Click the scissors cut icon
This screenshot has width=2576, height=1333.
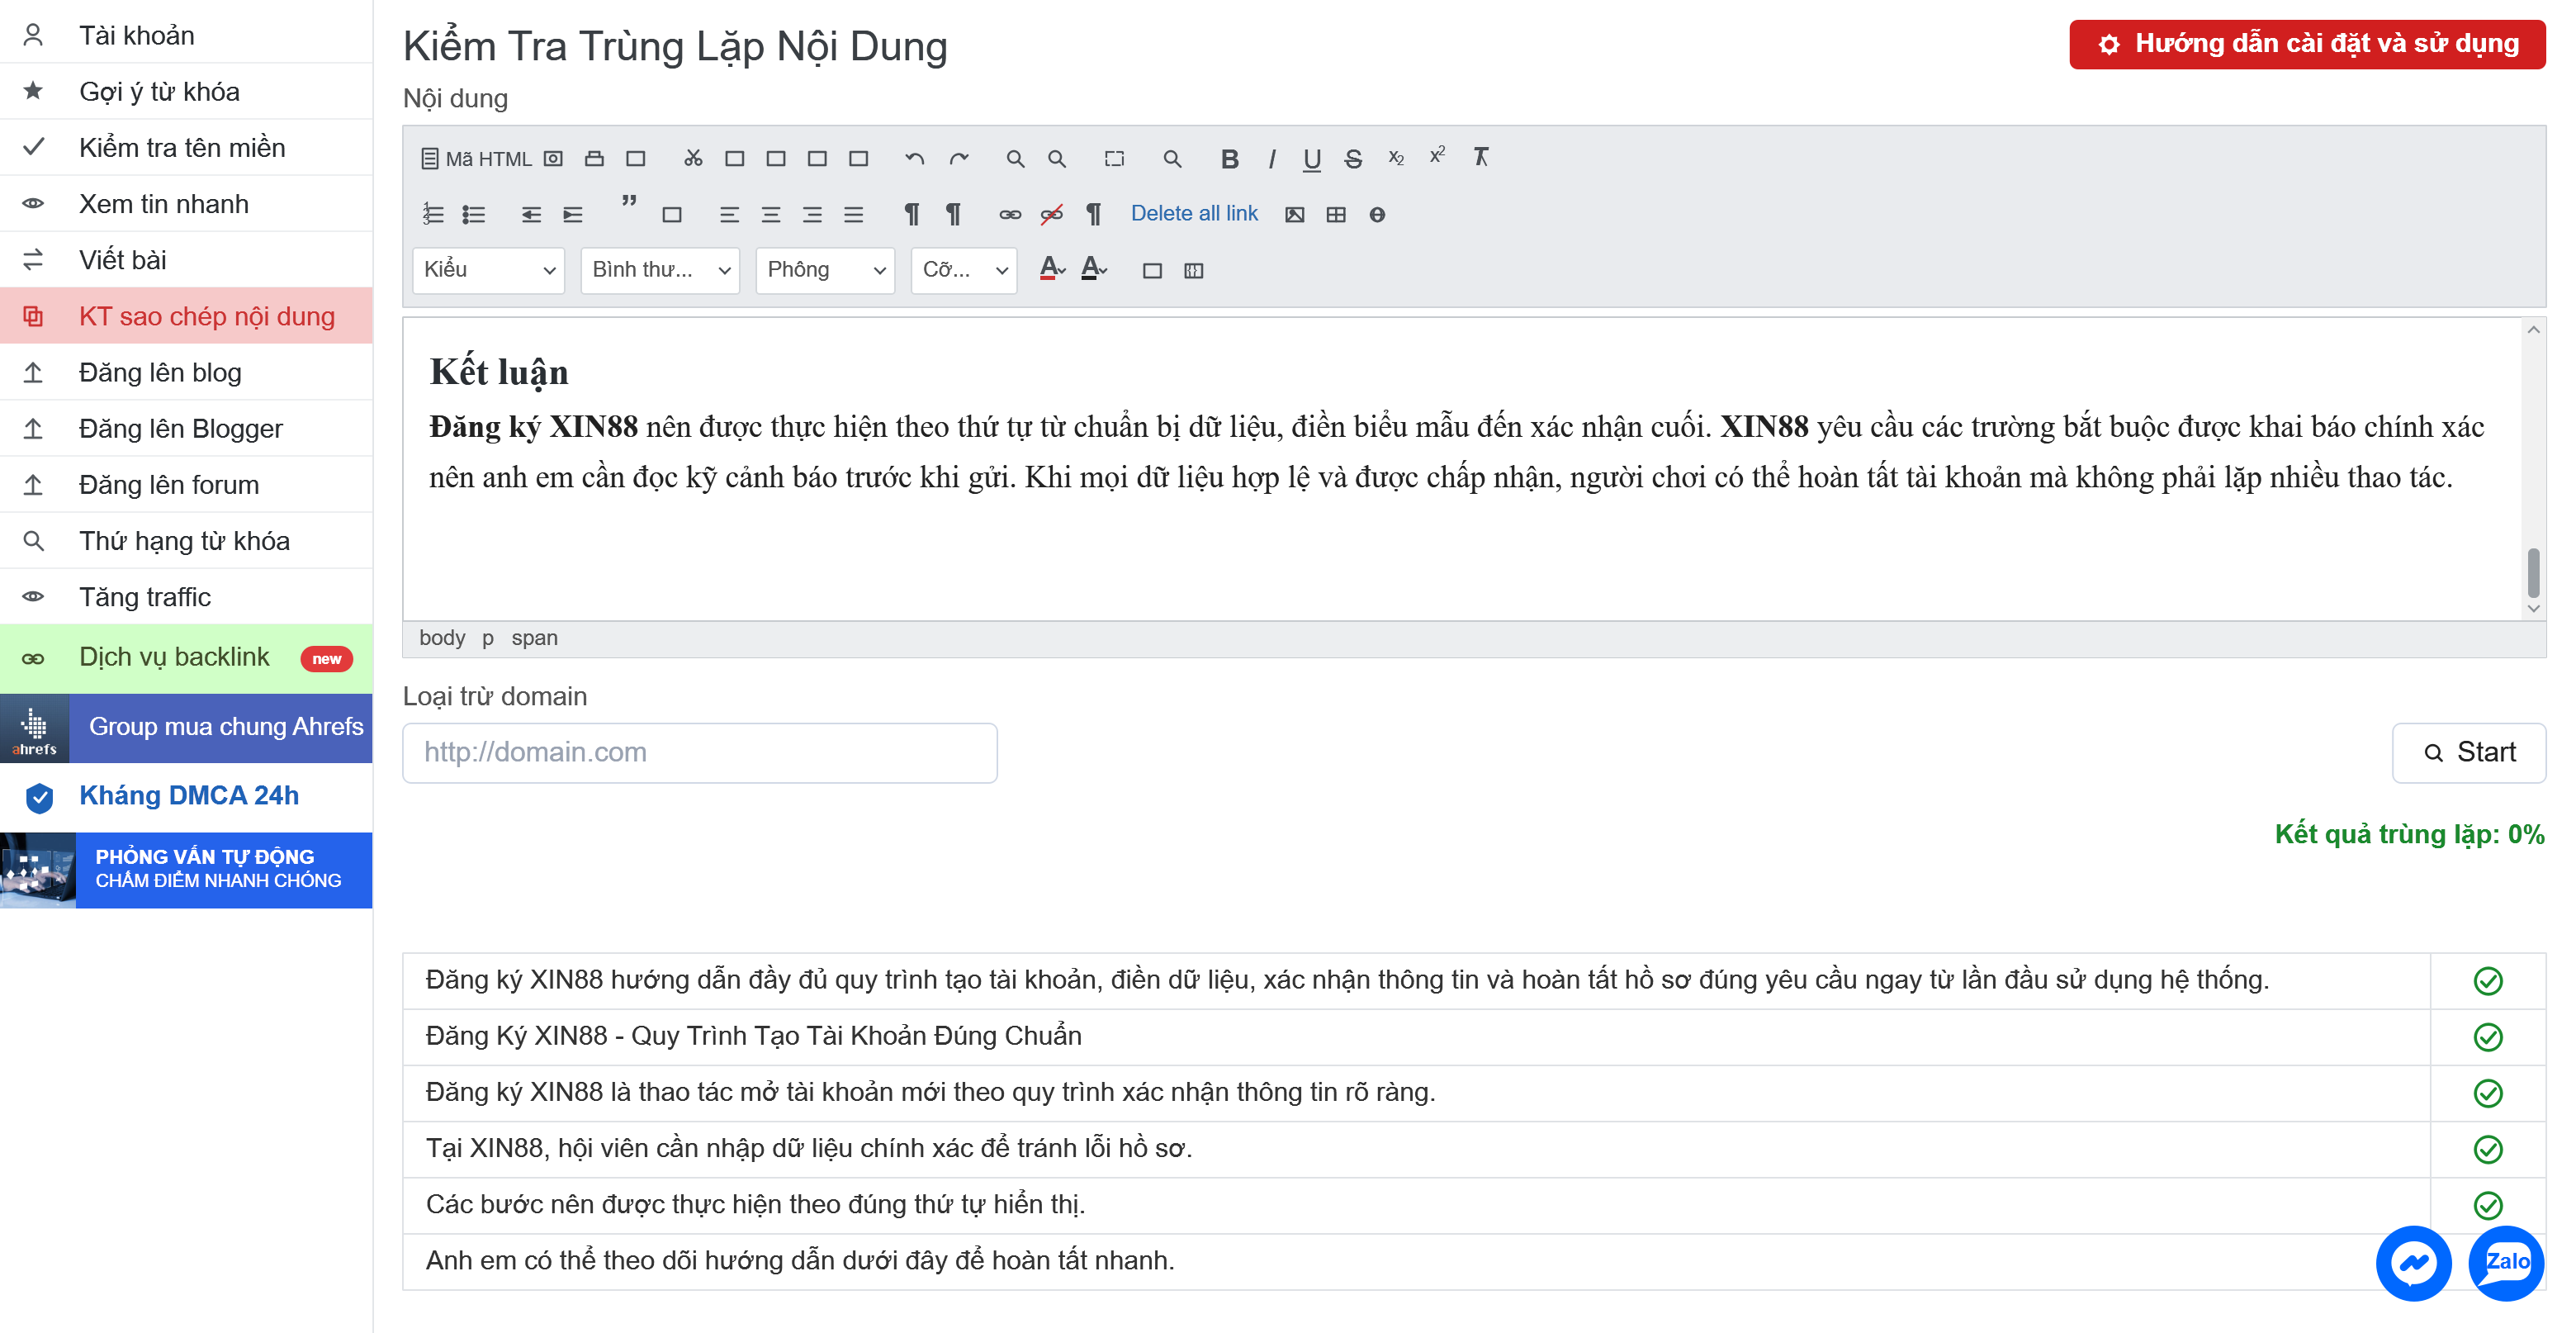[x=693, y=158]
